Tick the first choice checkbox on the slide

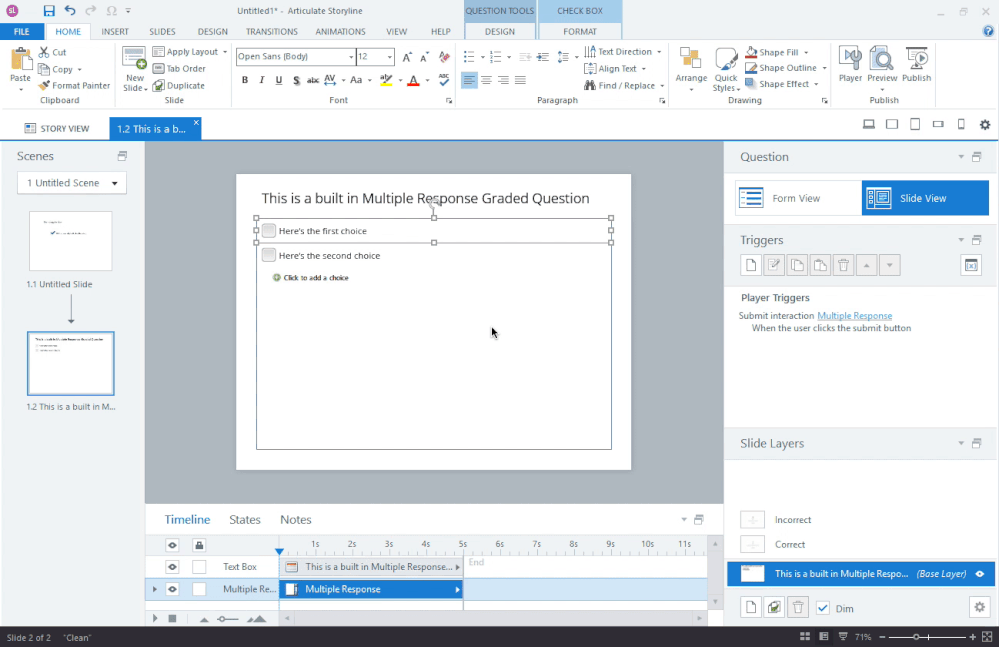coord(269,231)
